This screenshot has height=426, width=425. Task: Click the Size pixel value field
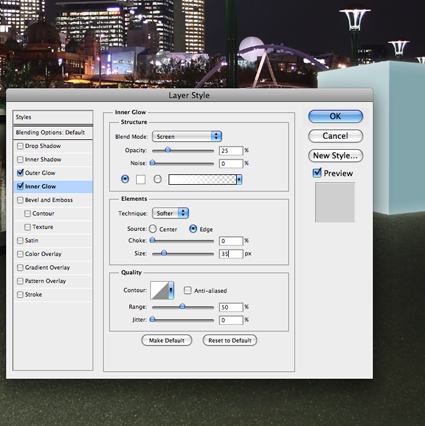coord(231,254)
